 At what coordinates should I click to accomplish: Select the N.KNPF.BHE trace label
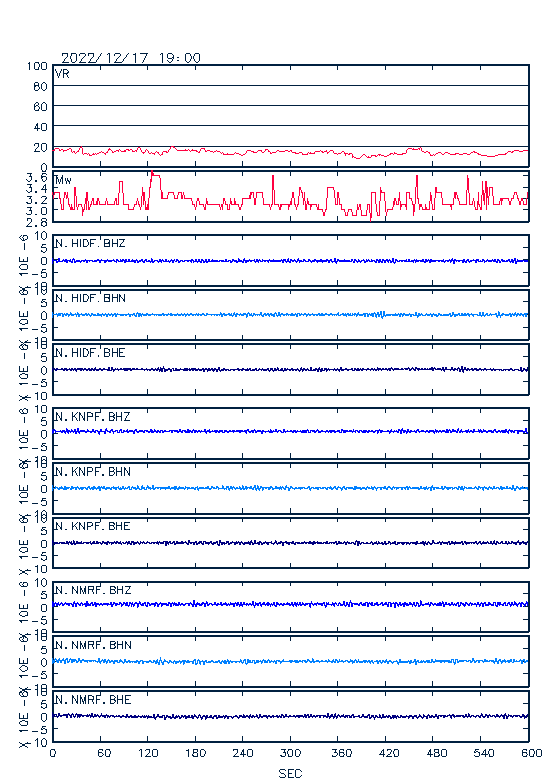point(93,526)
